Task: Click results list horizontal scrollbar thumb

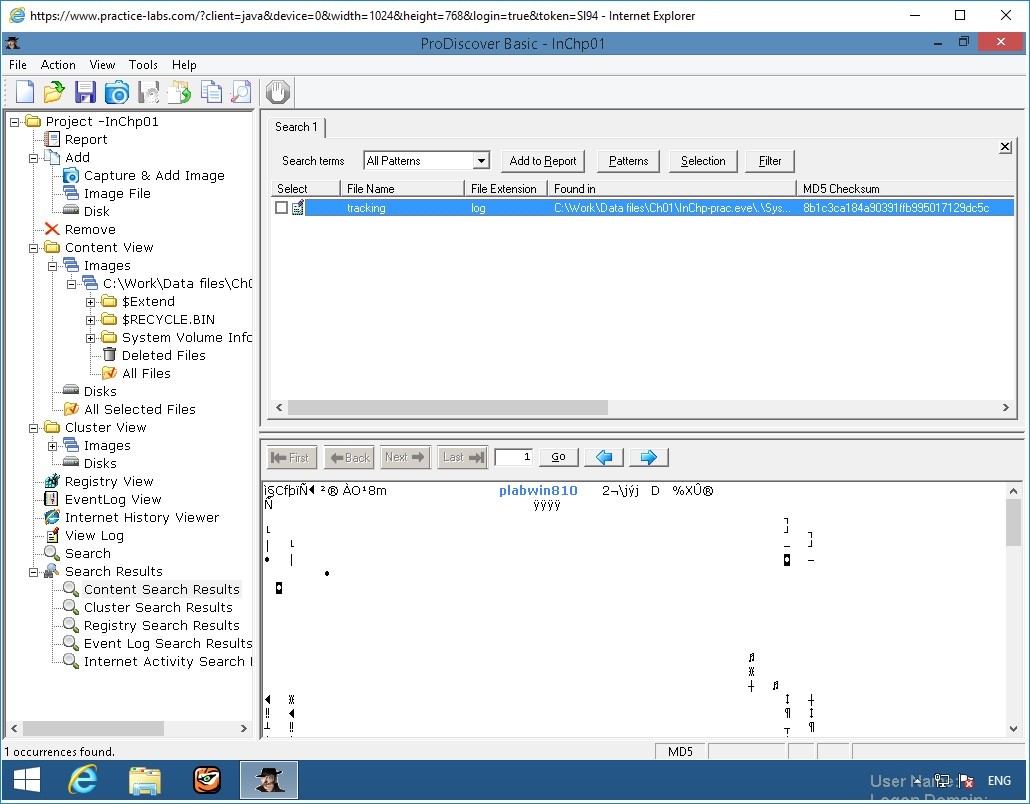Action: [447, 408]
